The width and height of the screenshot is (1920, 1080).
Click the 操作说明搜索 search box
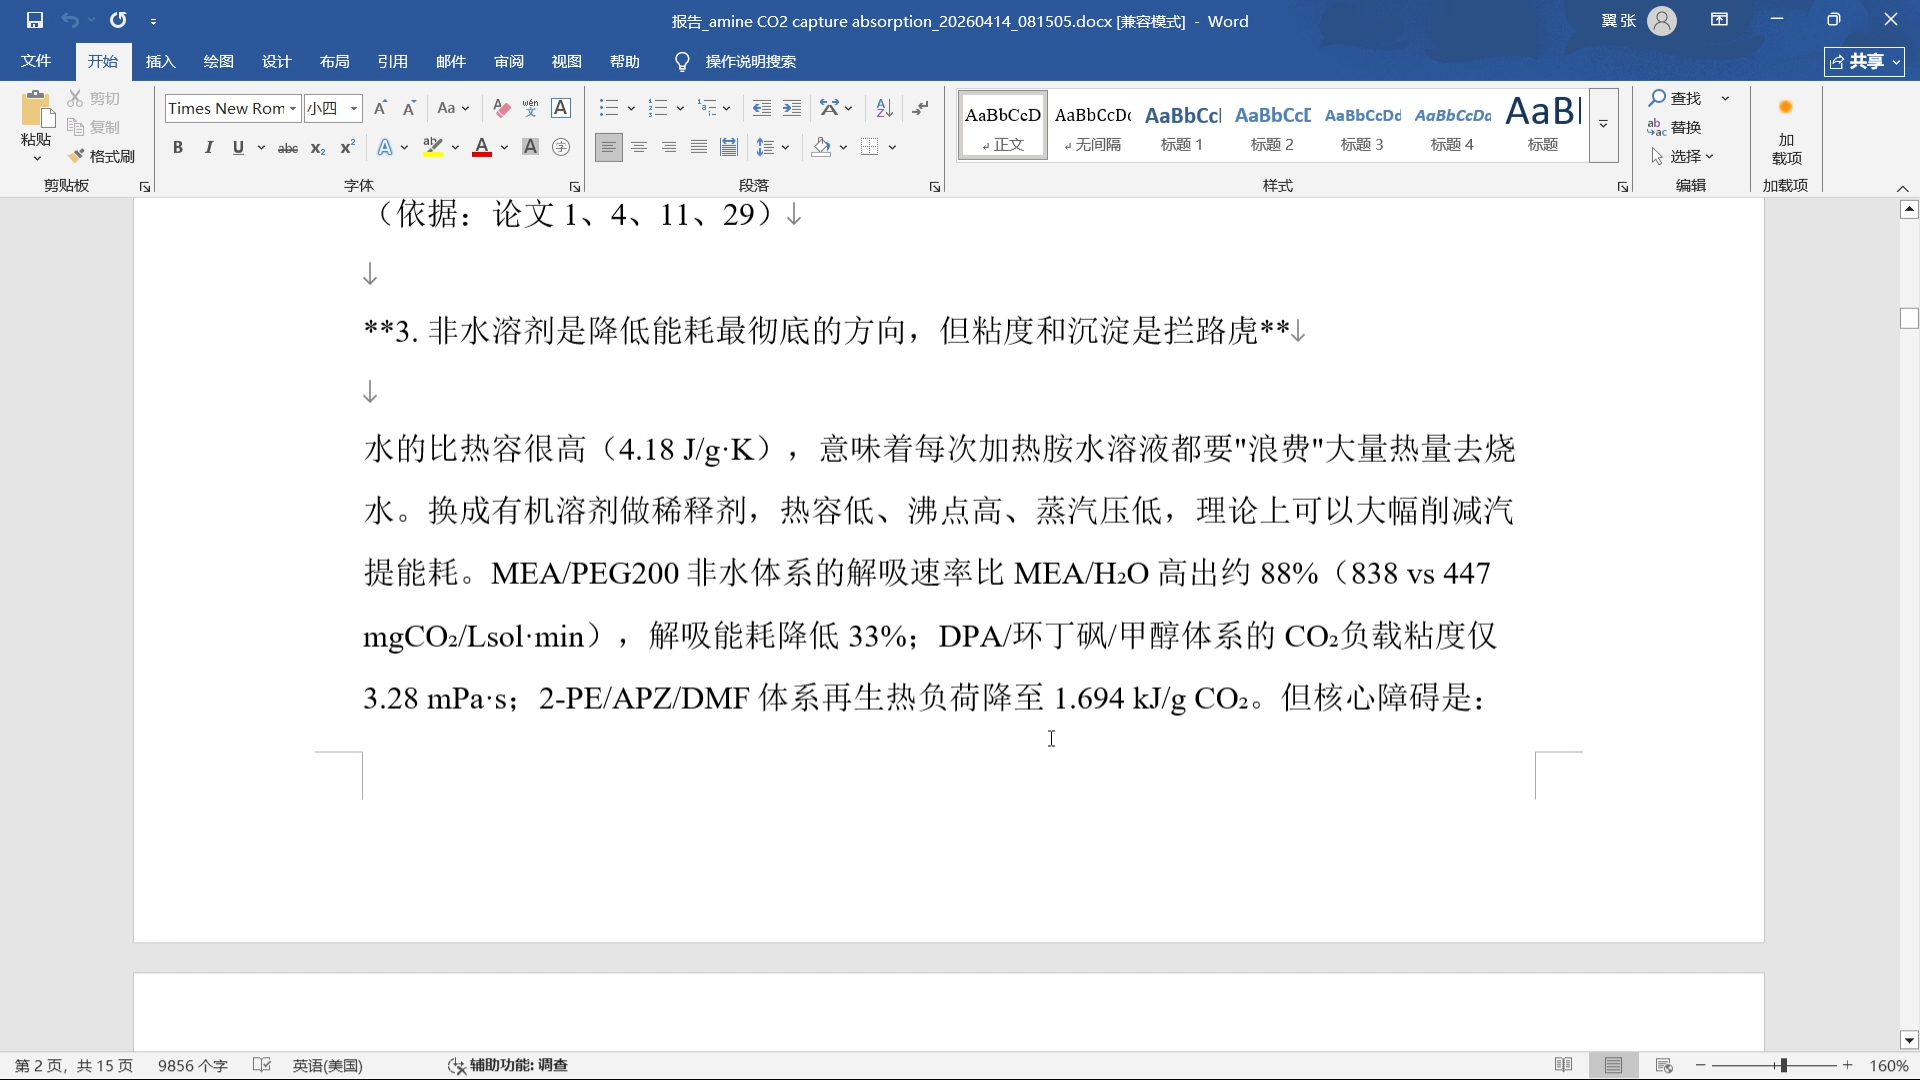pyautogui.click(x=750, y=61)
